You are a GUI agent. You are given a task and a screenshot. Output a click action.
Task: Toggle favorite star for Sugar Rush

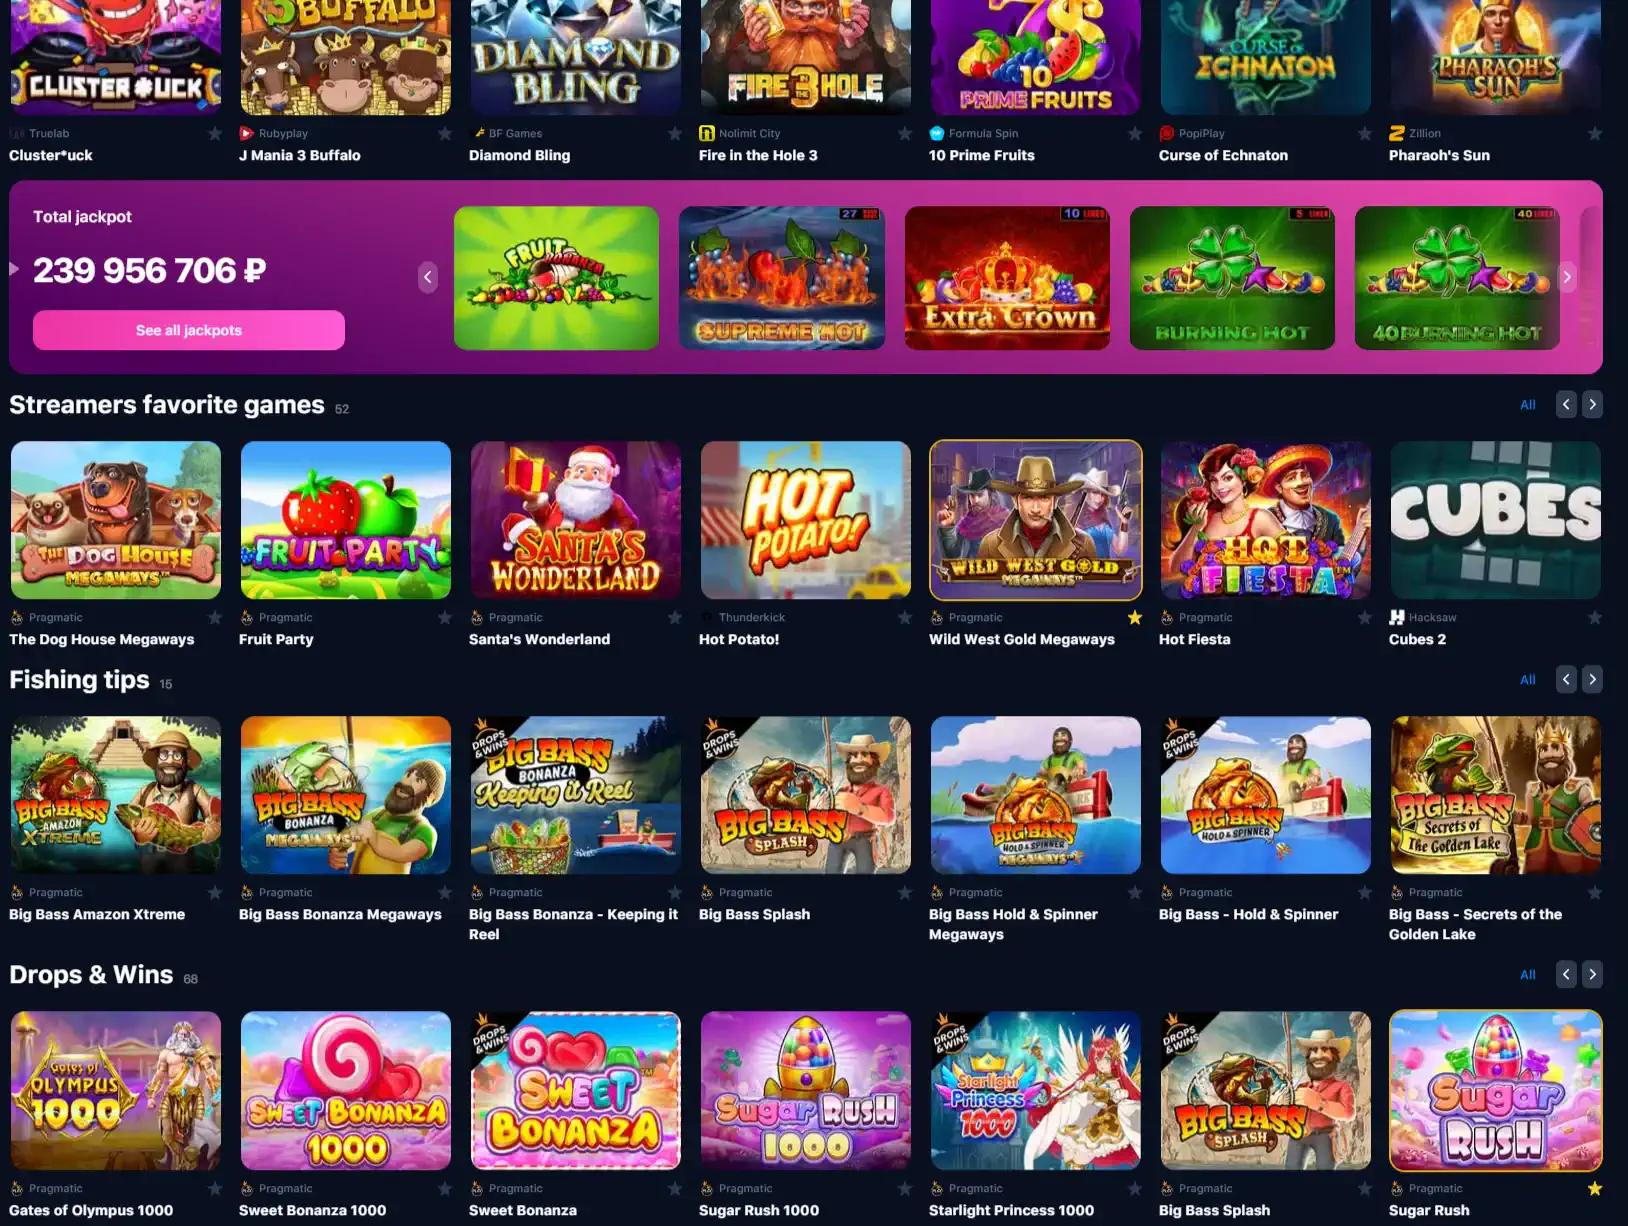coord(1594,1189)
